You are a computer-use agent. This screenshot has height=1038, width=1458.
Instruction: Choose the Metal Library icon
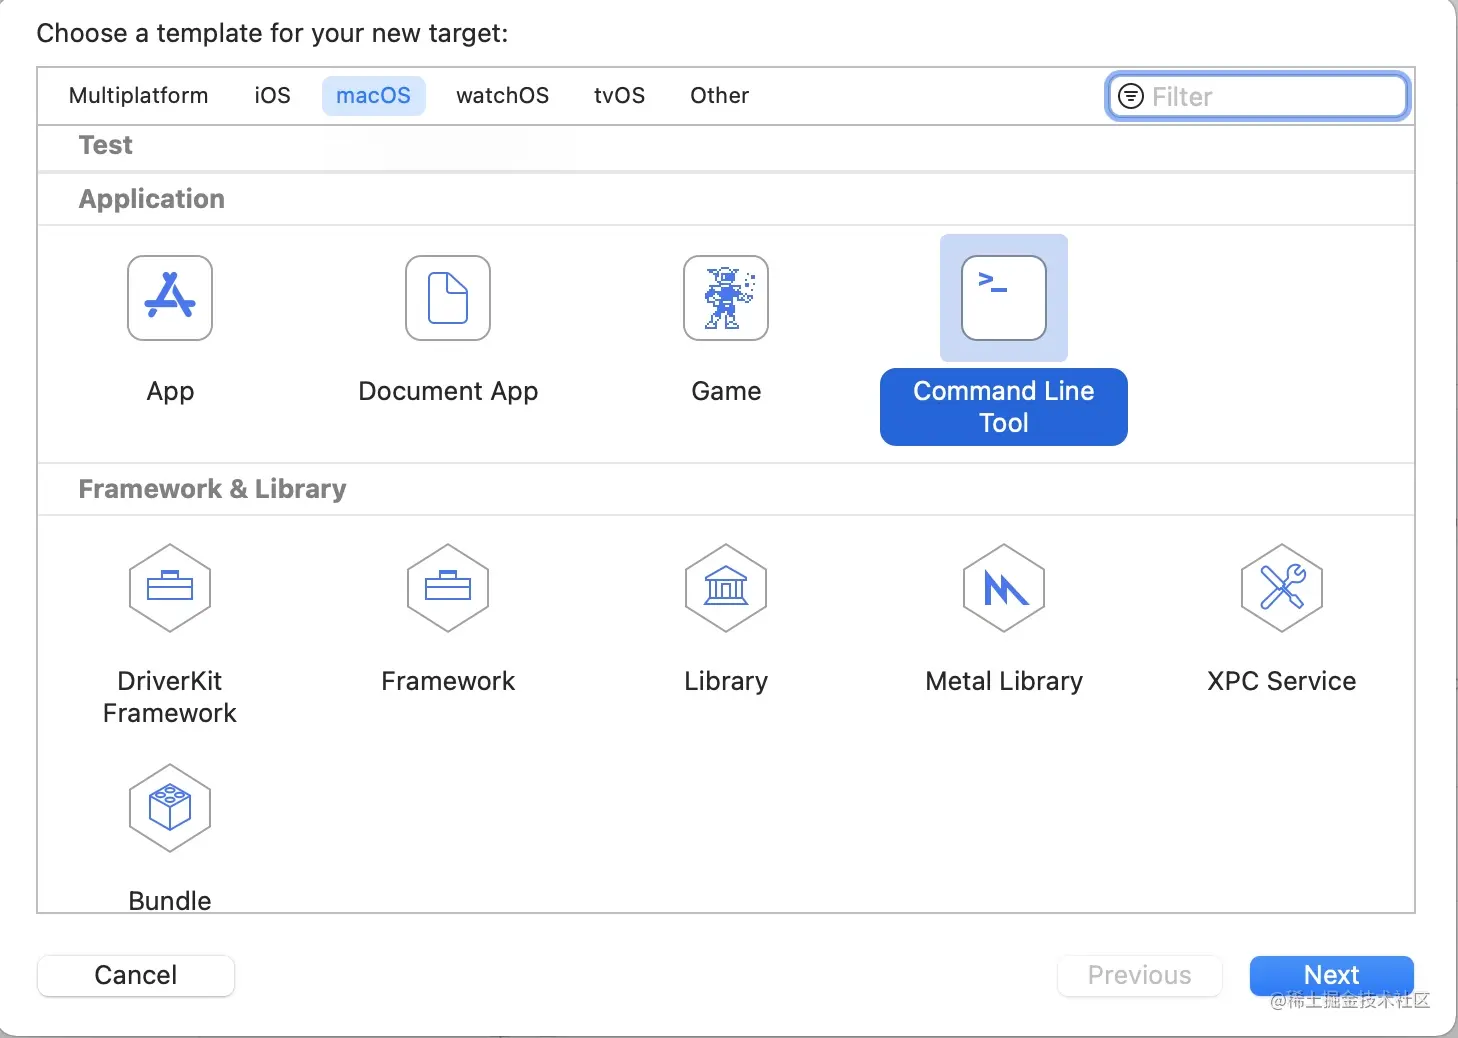(1004, 588)
